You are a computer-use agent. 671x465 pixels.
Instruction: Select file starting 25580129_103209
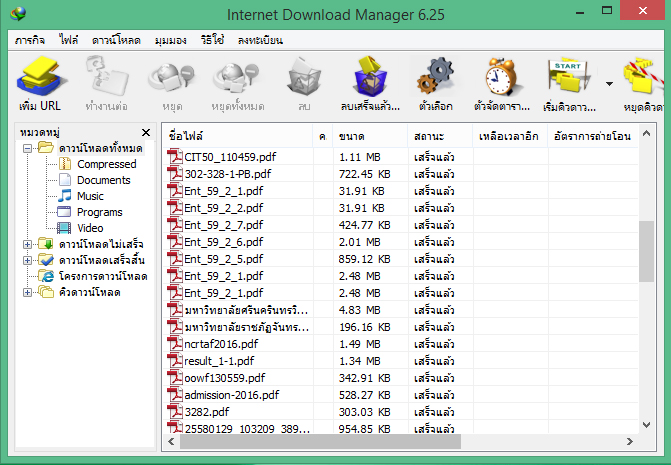[x=247, y=428]
